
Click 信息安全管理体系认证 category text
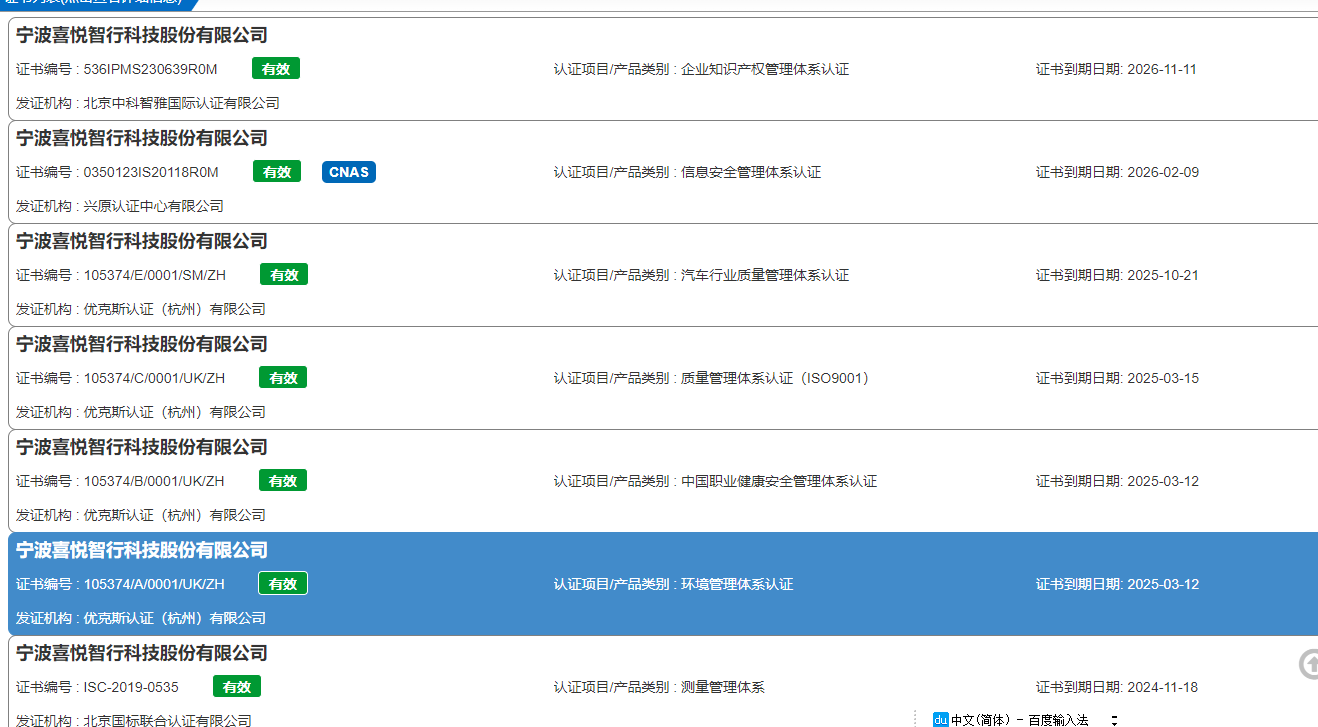[x=751, y=172]
